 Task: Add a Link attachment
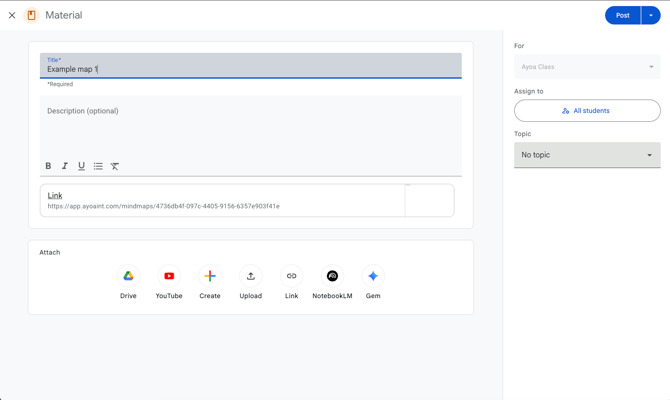pos(291,276)
